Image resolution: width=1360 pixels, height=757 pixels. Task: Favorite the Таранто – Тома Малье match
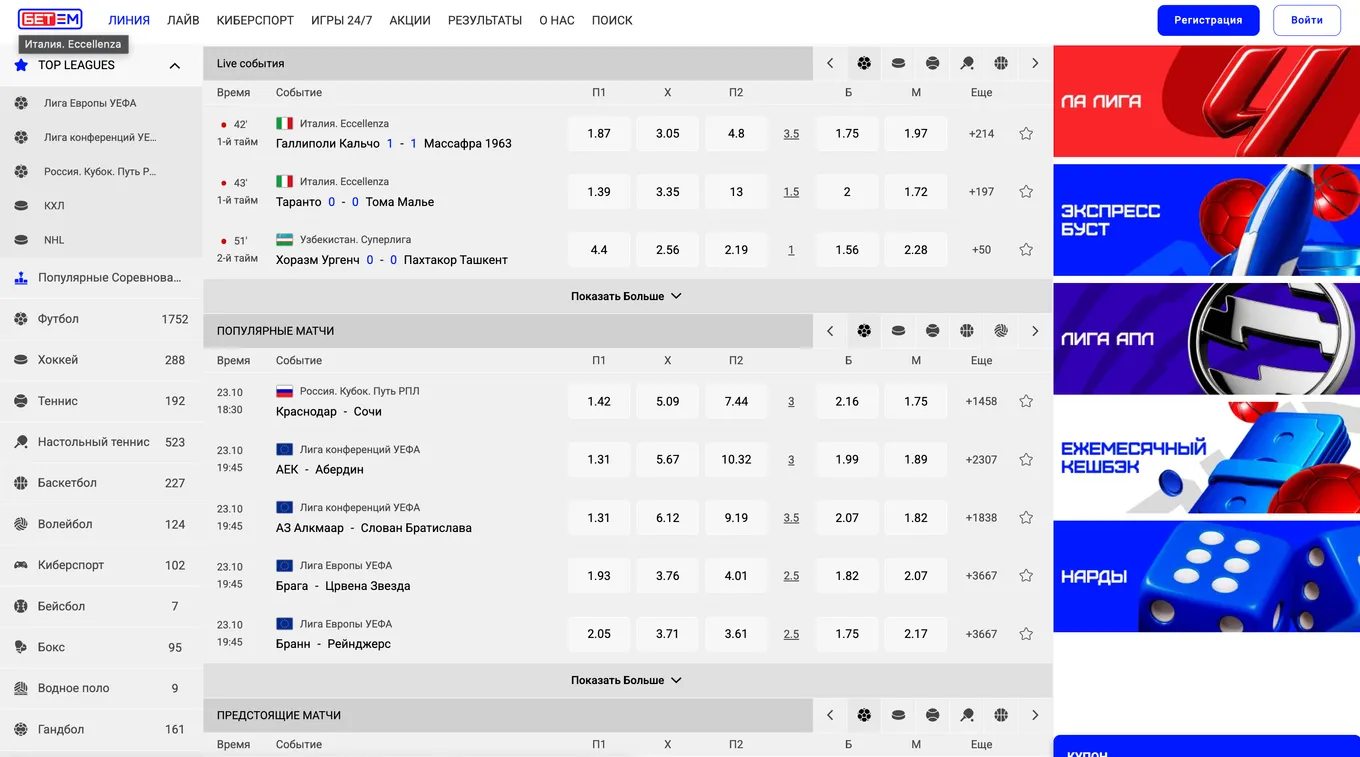tap(1026, 192)
